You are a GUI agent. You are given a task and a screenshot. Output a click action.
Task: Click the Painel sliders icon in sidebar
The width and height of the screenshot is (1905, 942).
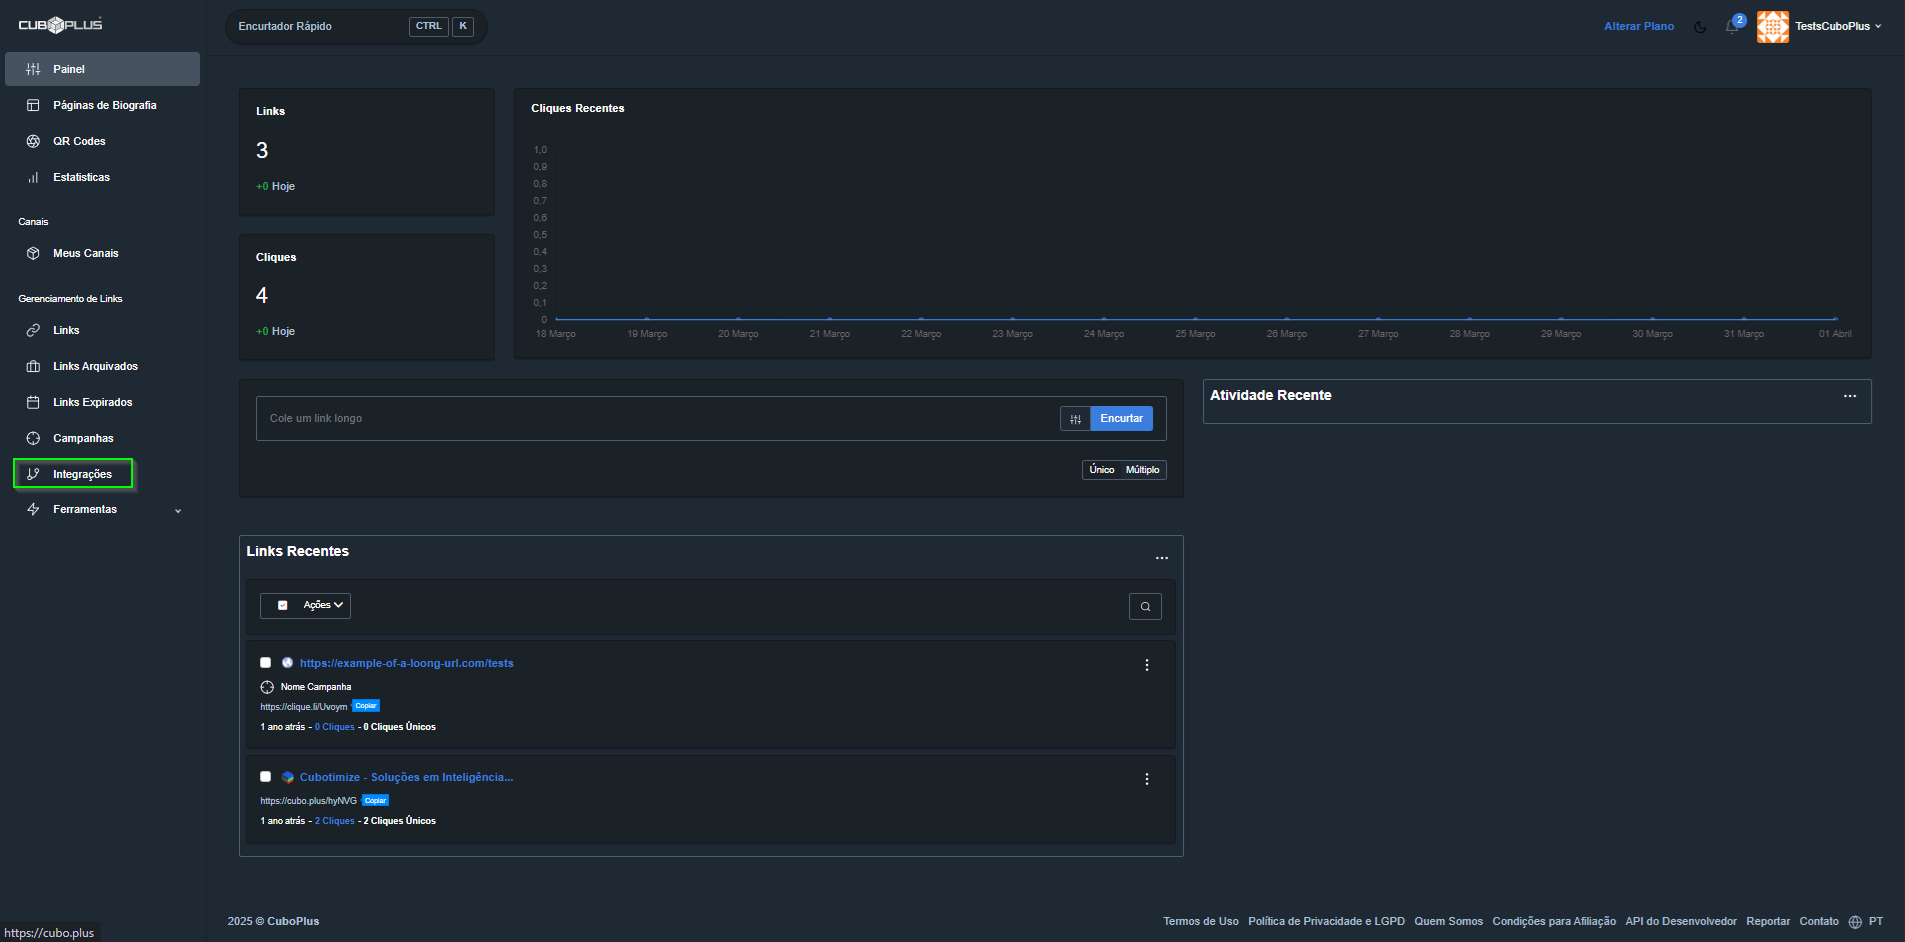coord(33,69)
